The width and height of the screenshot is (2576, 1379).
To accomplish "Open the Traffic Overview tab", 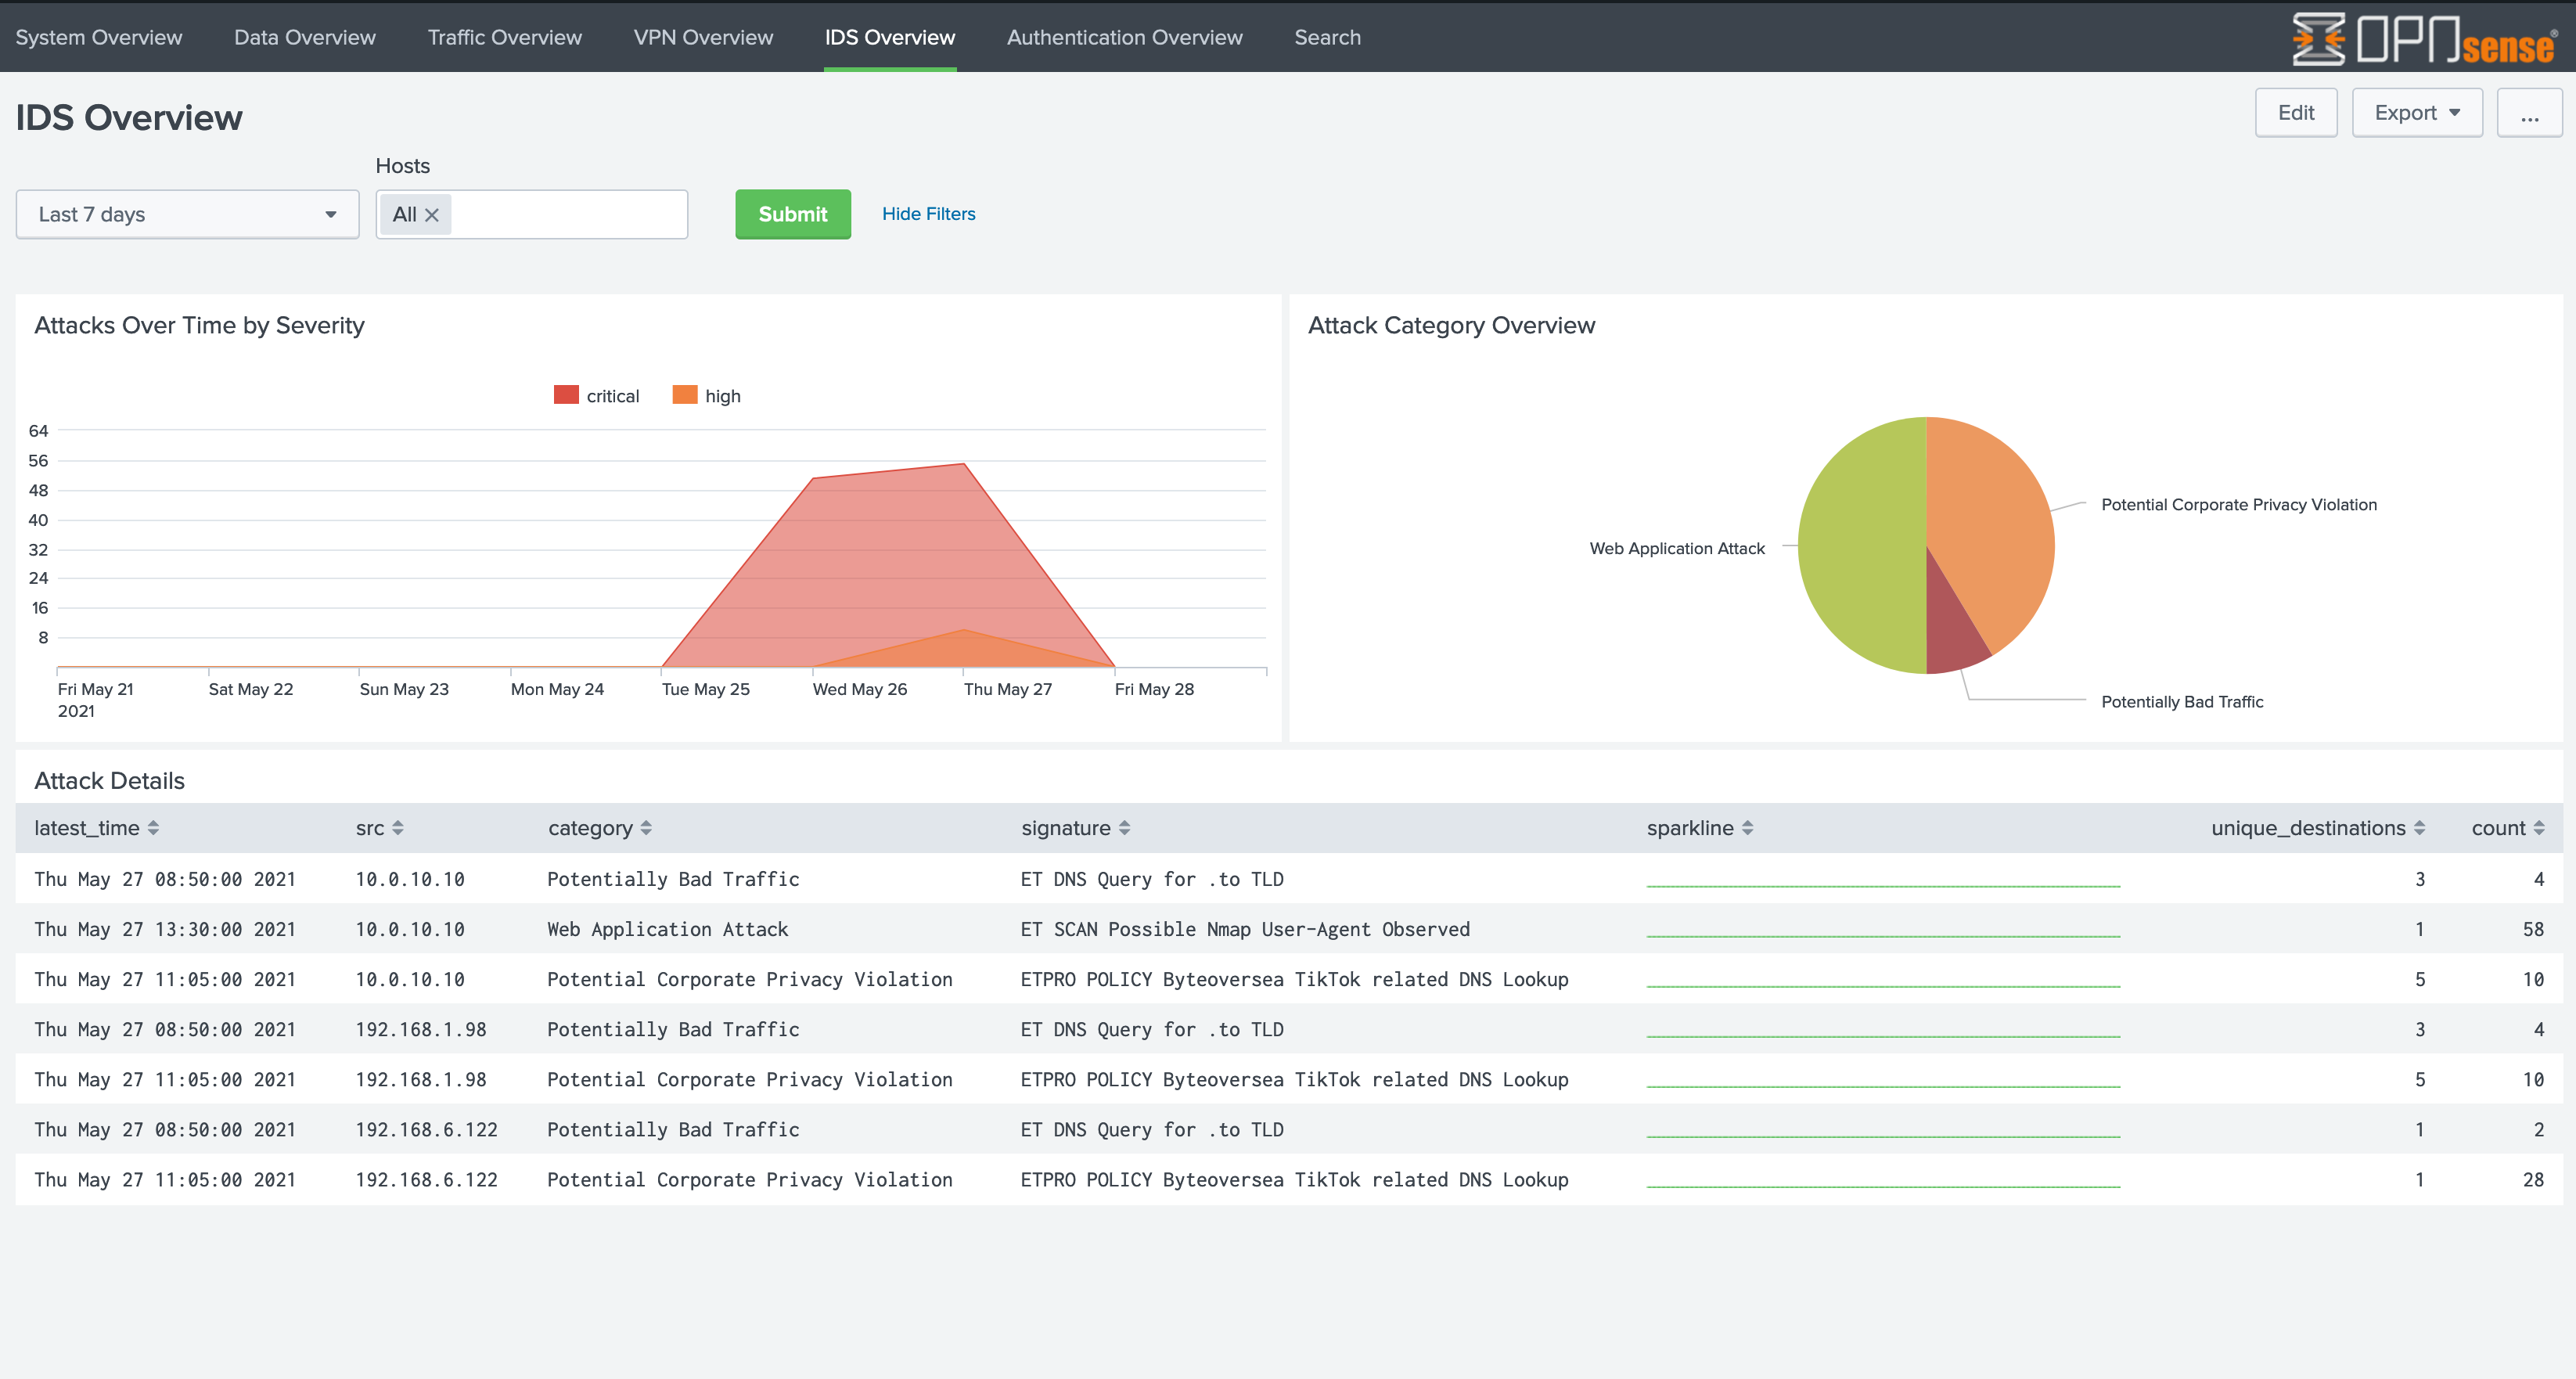I will pyautogui.click(x=504, y=37).
